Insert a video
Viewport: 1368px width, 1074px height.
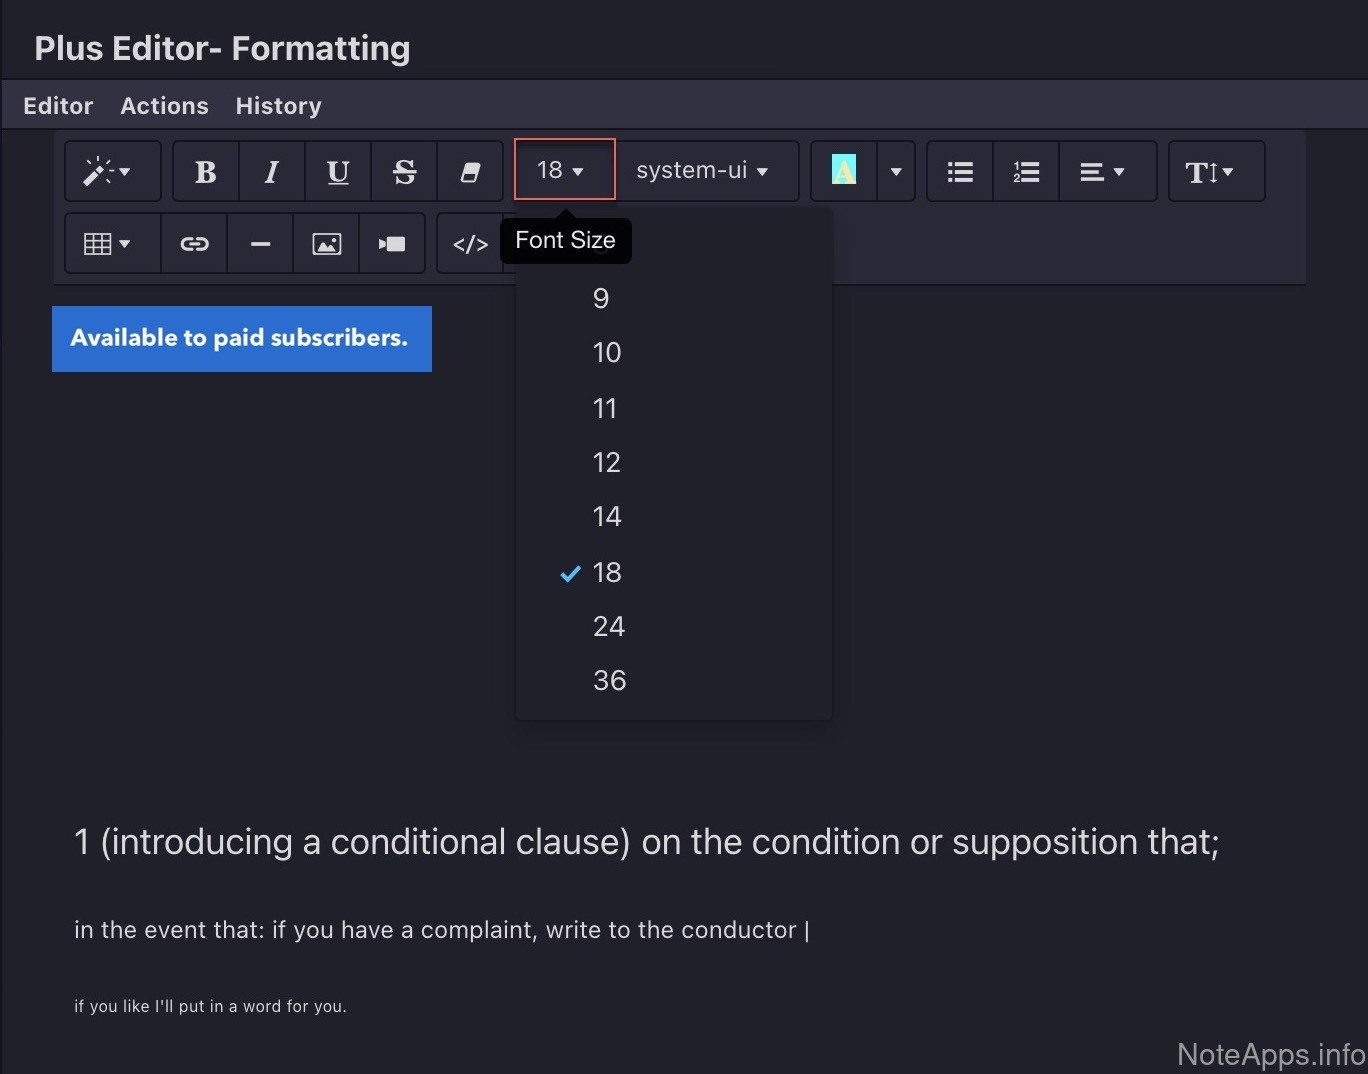pyautogui.click(x=392, y=244)
